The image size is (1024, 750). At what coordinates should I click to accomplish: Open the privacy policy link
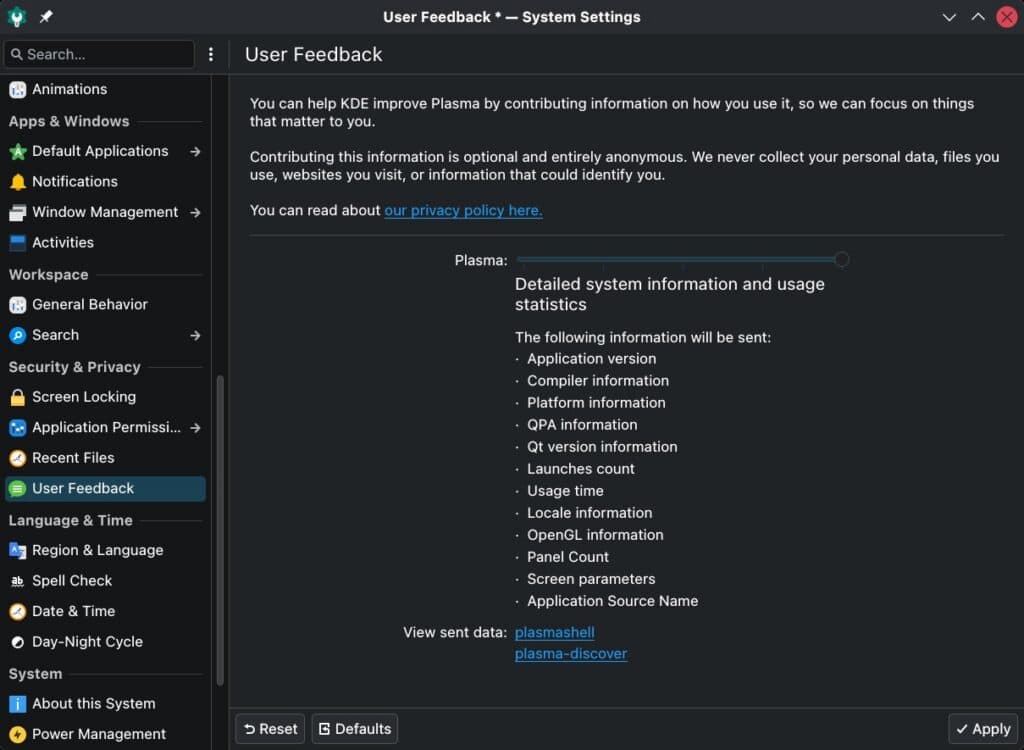tap(463, 210)
